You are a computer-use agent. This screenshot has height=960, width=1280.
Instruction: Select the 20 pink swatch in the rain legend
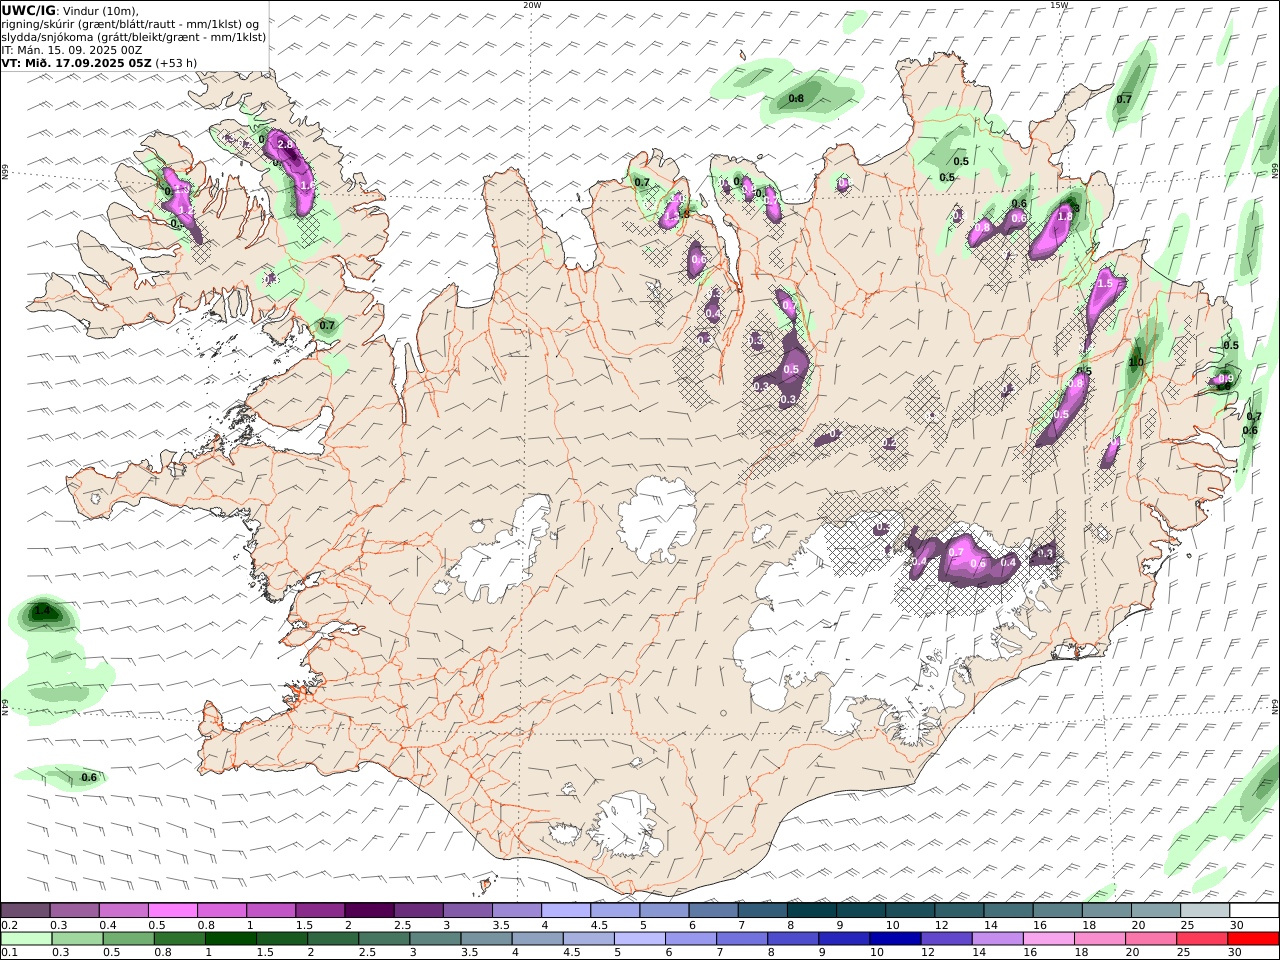click(x=1150, y=939)
